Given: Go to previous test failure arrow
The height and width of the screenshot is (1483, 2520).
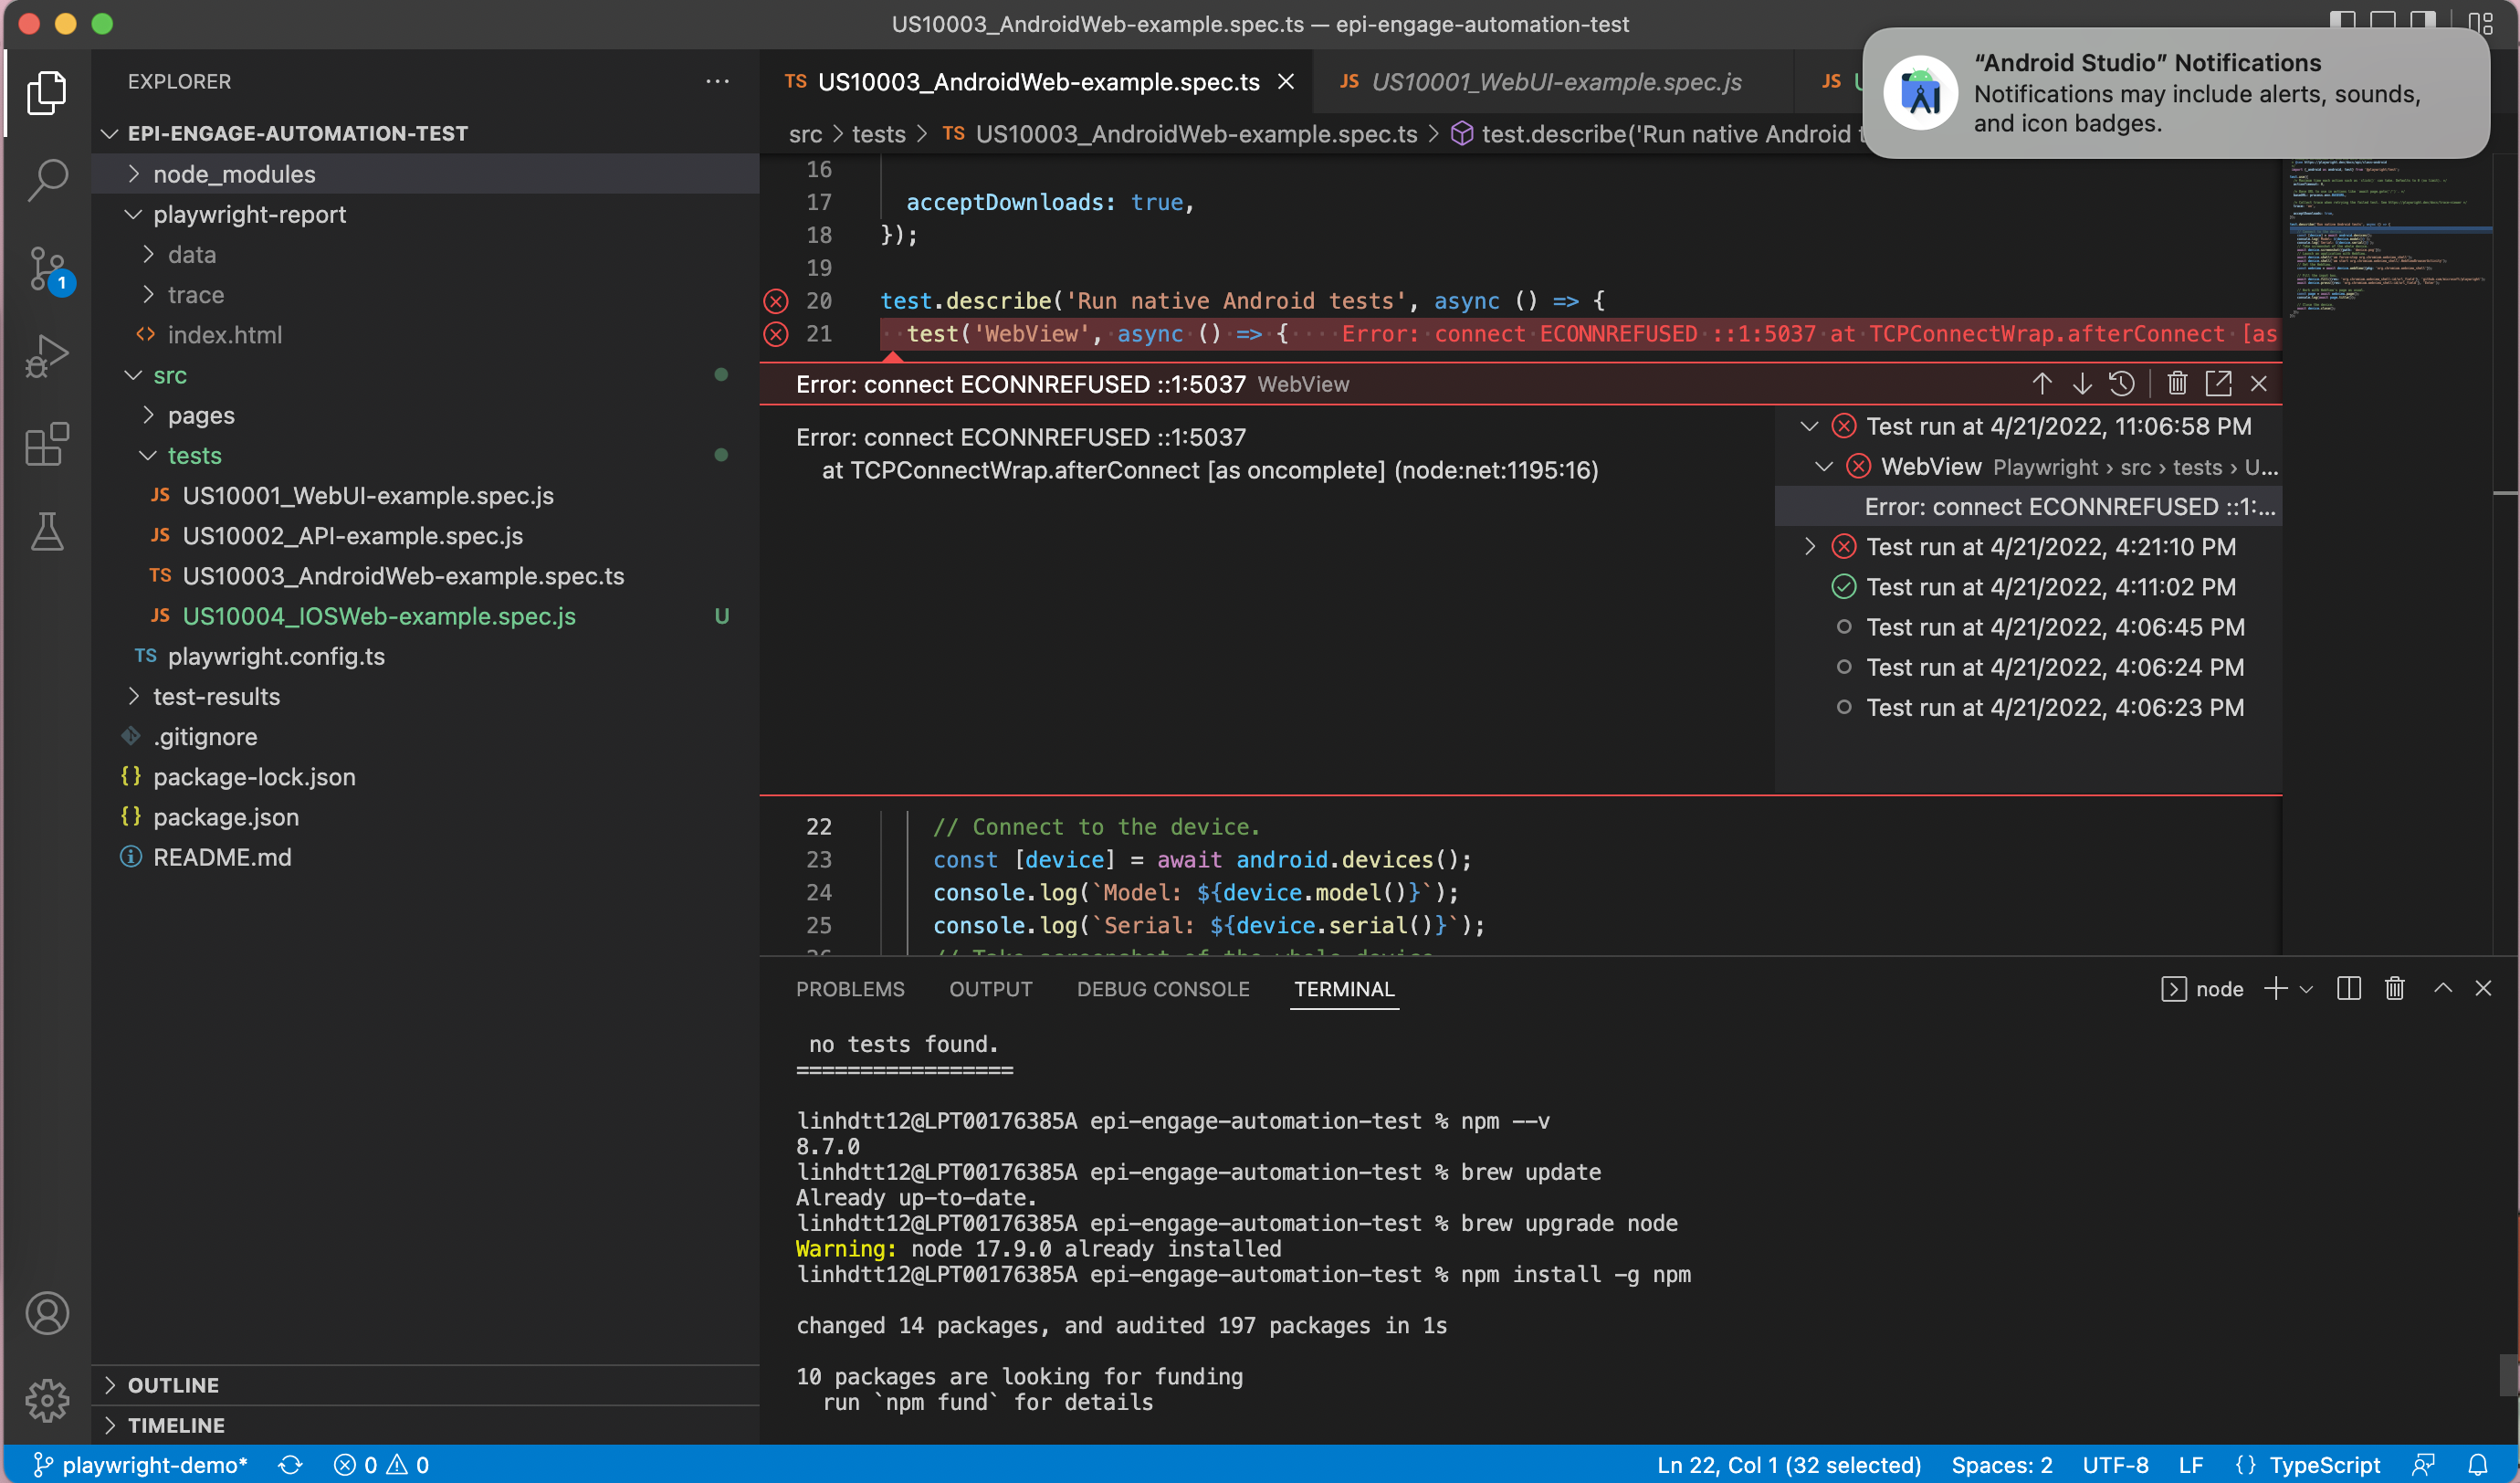Looking at the screenshot, I should coord(2042,384).
